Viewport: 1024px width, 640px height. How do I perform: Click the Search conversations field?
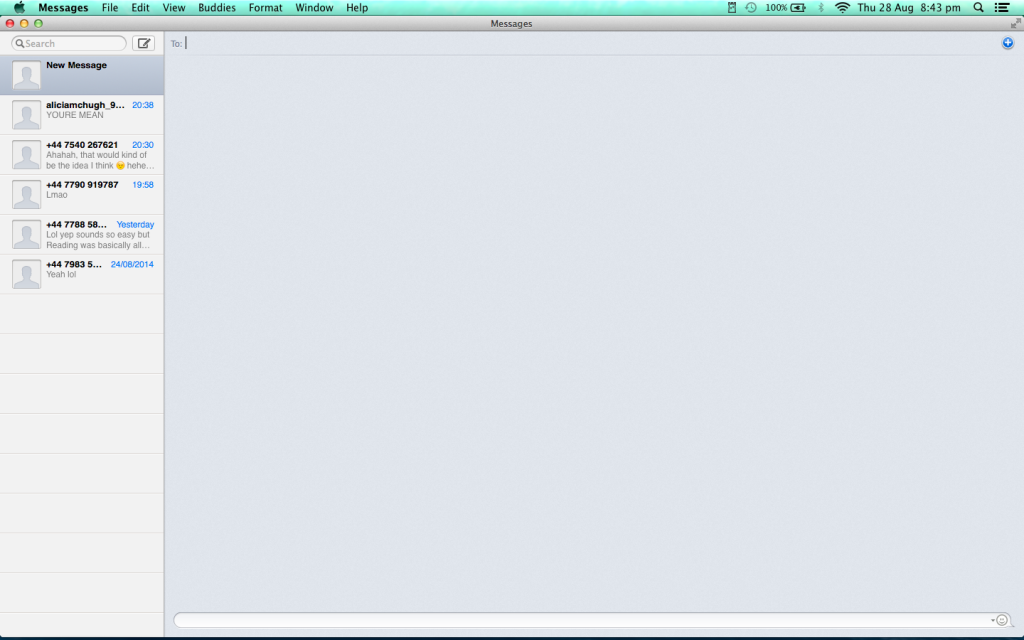(x=69, y=43)
